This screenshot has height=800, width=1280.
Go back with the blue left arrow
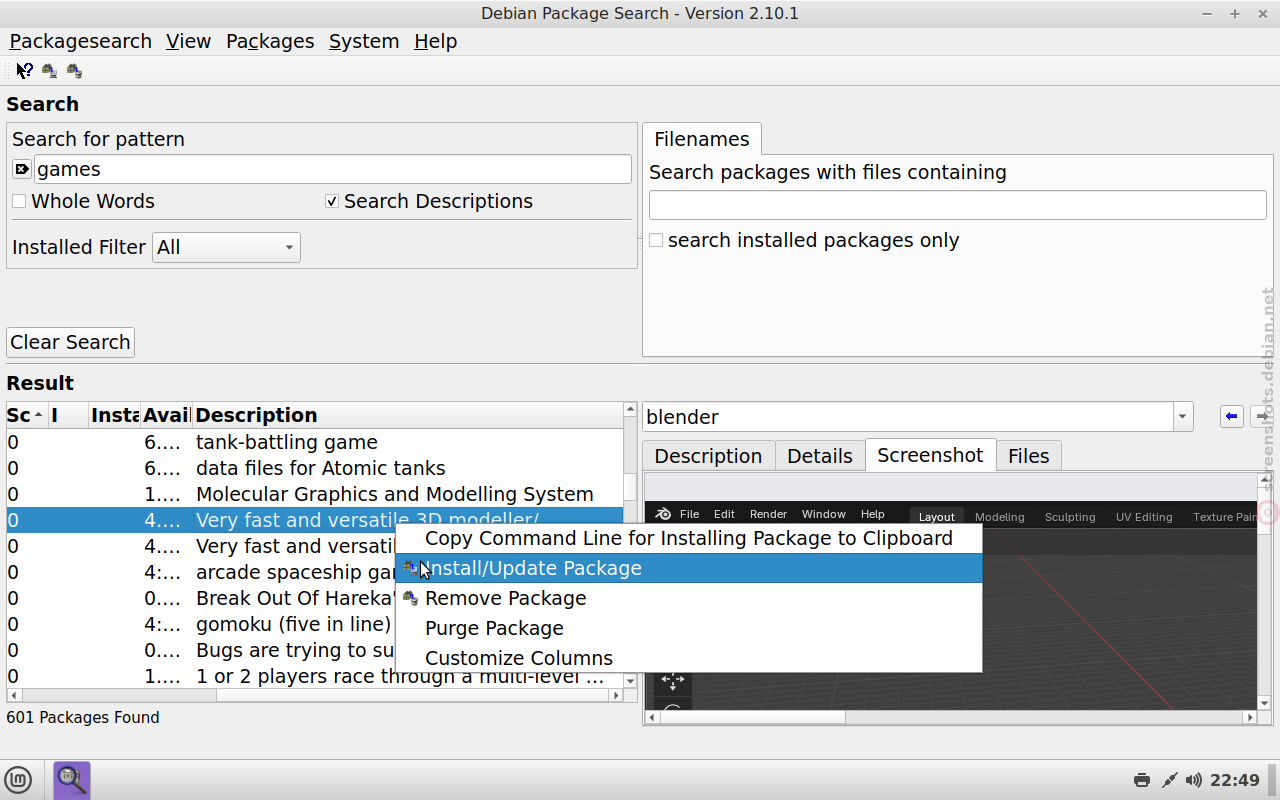(1232, 416)
